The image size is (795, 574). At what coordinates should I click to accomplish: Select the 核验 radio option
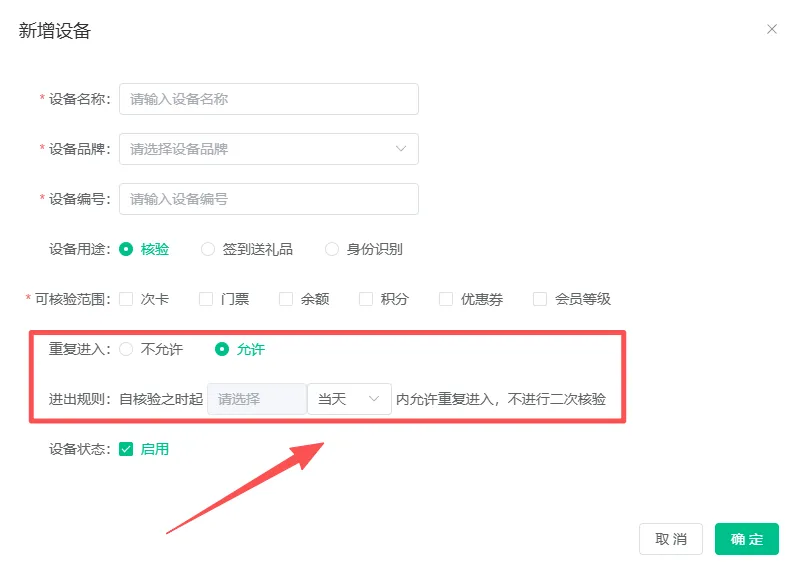(x=126, y=249)
